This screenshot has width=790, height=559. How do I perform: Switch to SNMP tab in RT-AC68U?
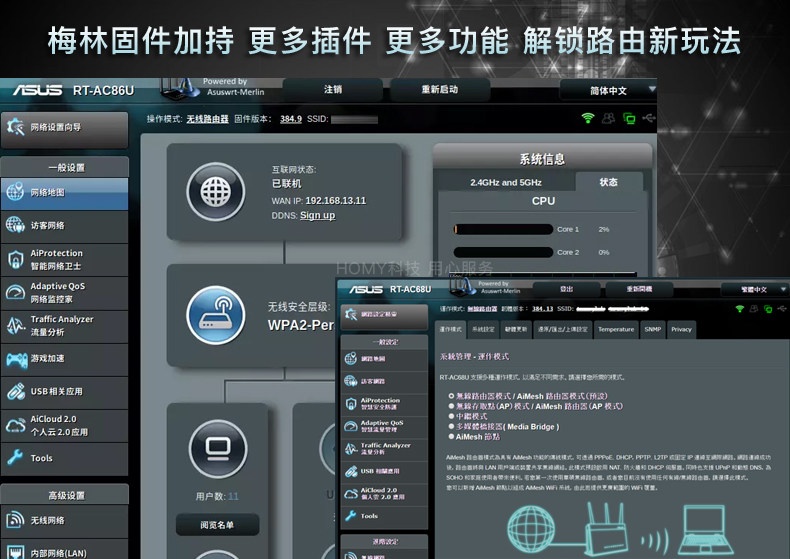coord(652,329)
